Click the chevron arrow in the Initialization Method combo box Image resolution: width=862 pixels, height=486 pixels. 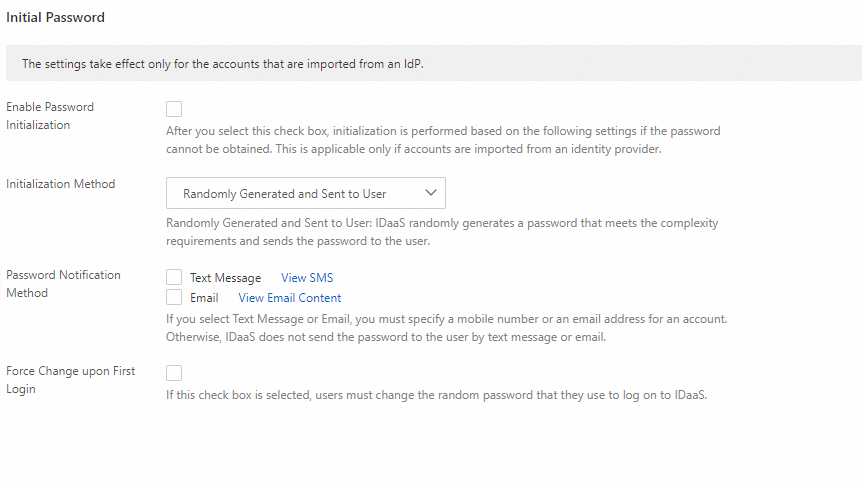point(431,193)
